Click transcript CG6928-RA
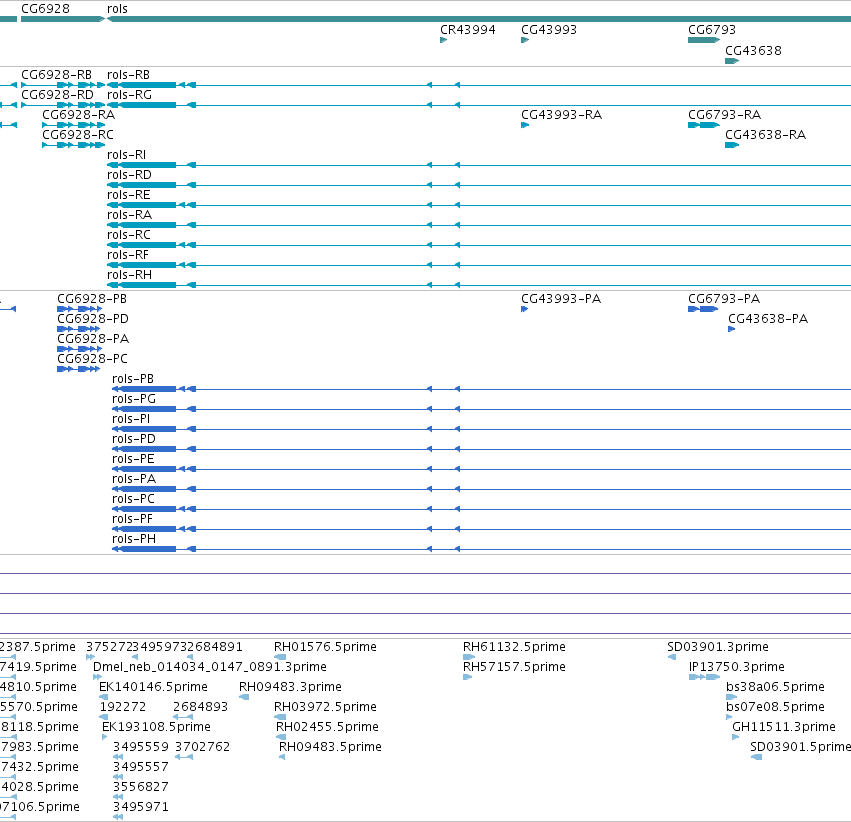This screenshot has width=851, height=822. pyautogui.click(x=79, y=115)
